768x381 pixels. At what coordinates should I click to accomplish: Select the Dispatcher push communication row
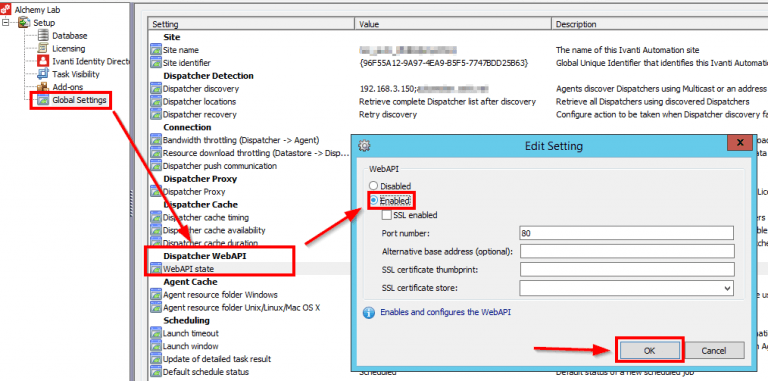click(x=219, y=166)
